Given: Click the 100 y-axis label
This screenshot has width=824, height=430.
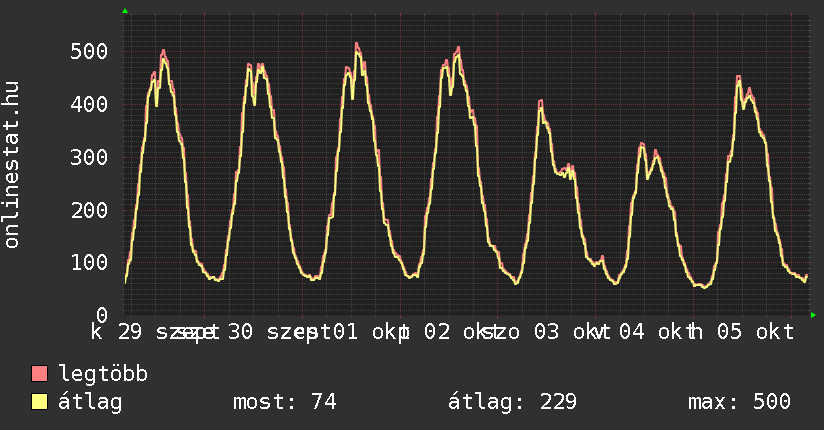Looking at the screenshot, I should [x=89, y=262].
